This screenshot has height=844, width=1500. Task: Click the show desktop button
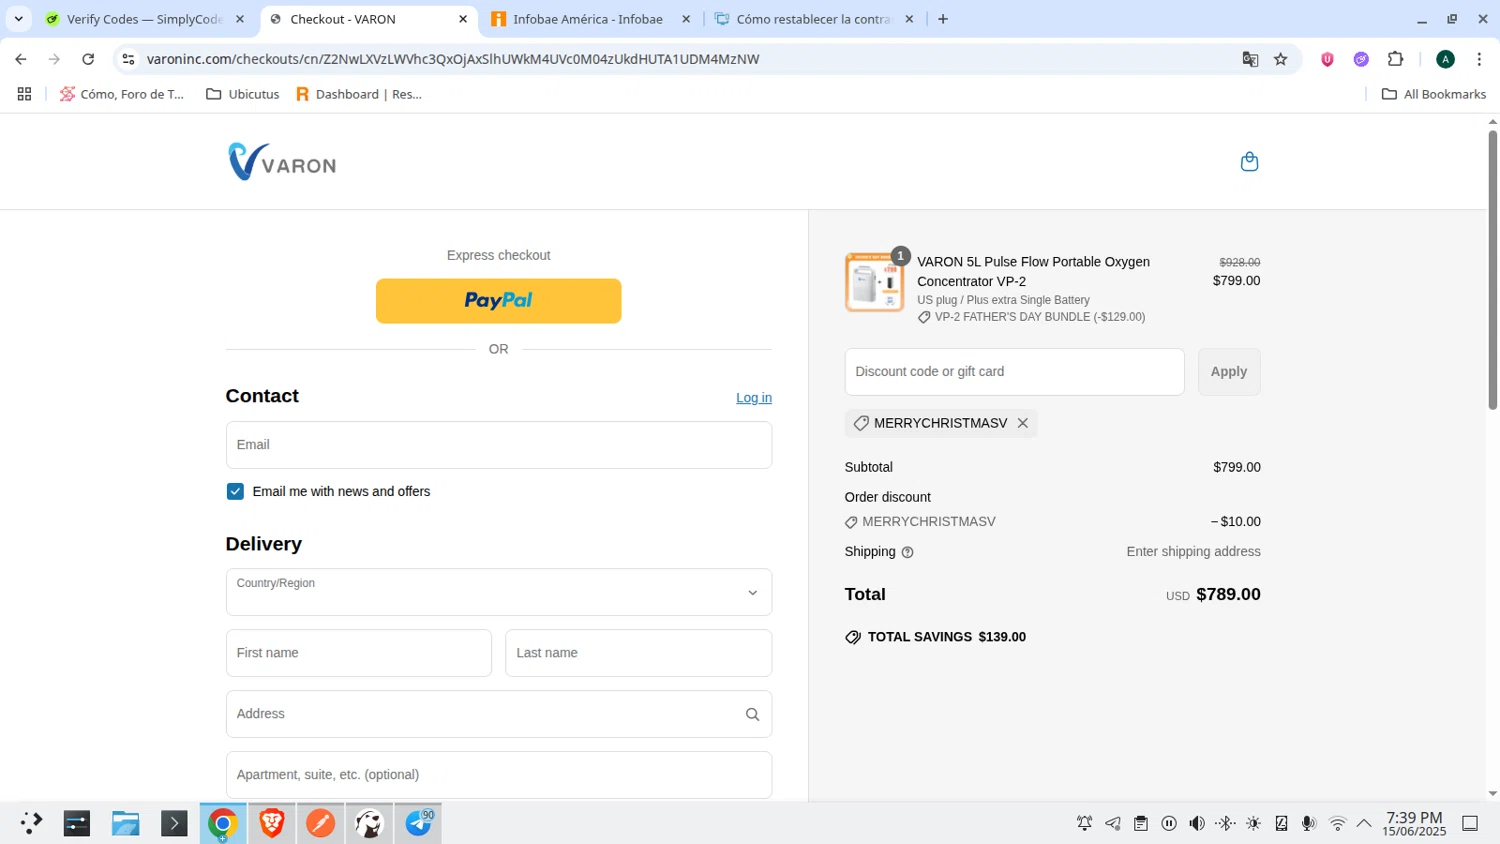(1470, 823)
